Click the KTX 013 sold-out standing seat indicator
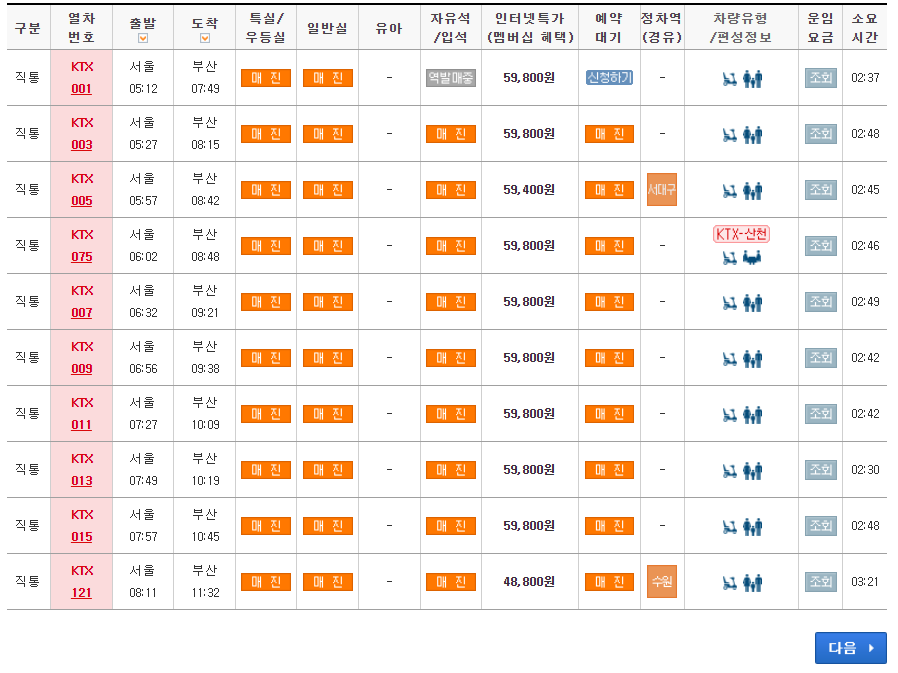 coord(451,469)
